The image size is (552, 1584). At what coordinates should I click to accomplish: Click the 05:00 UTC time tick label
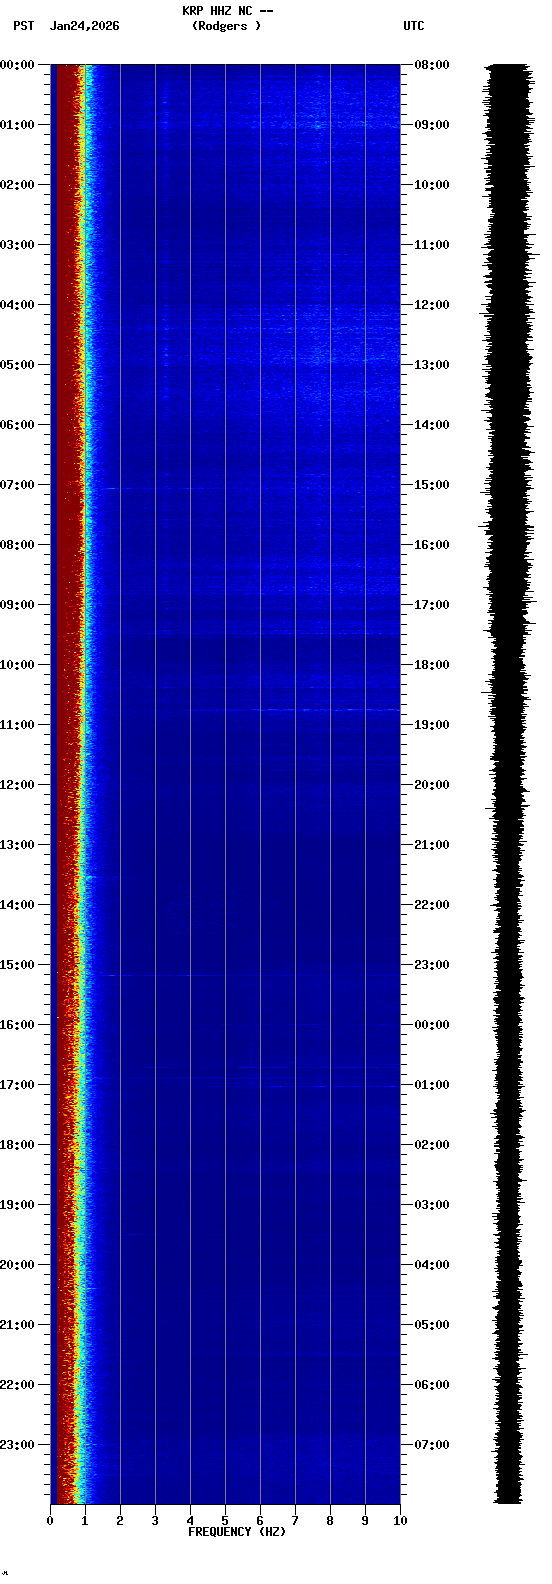coord(432,1325)
